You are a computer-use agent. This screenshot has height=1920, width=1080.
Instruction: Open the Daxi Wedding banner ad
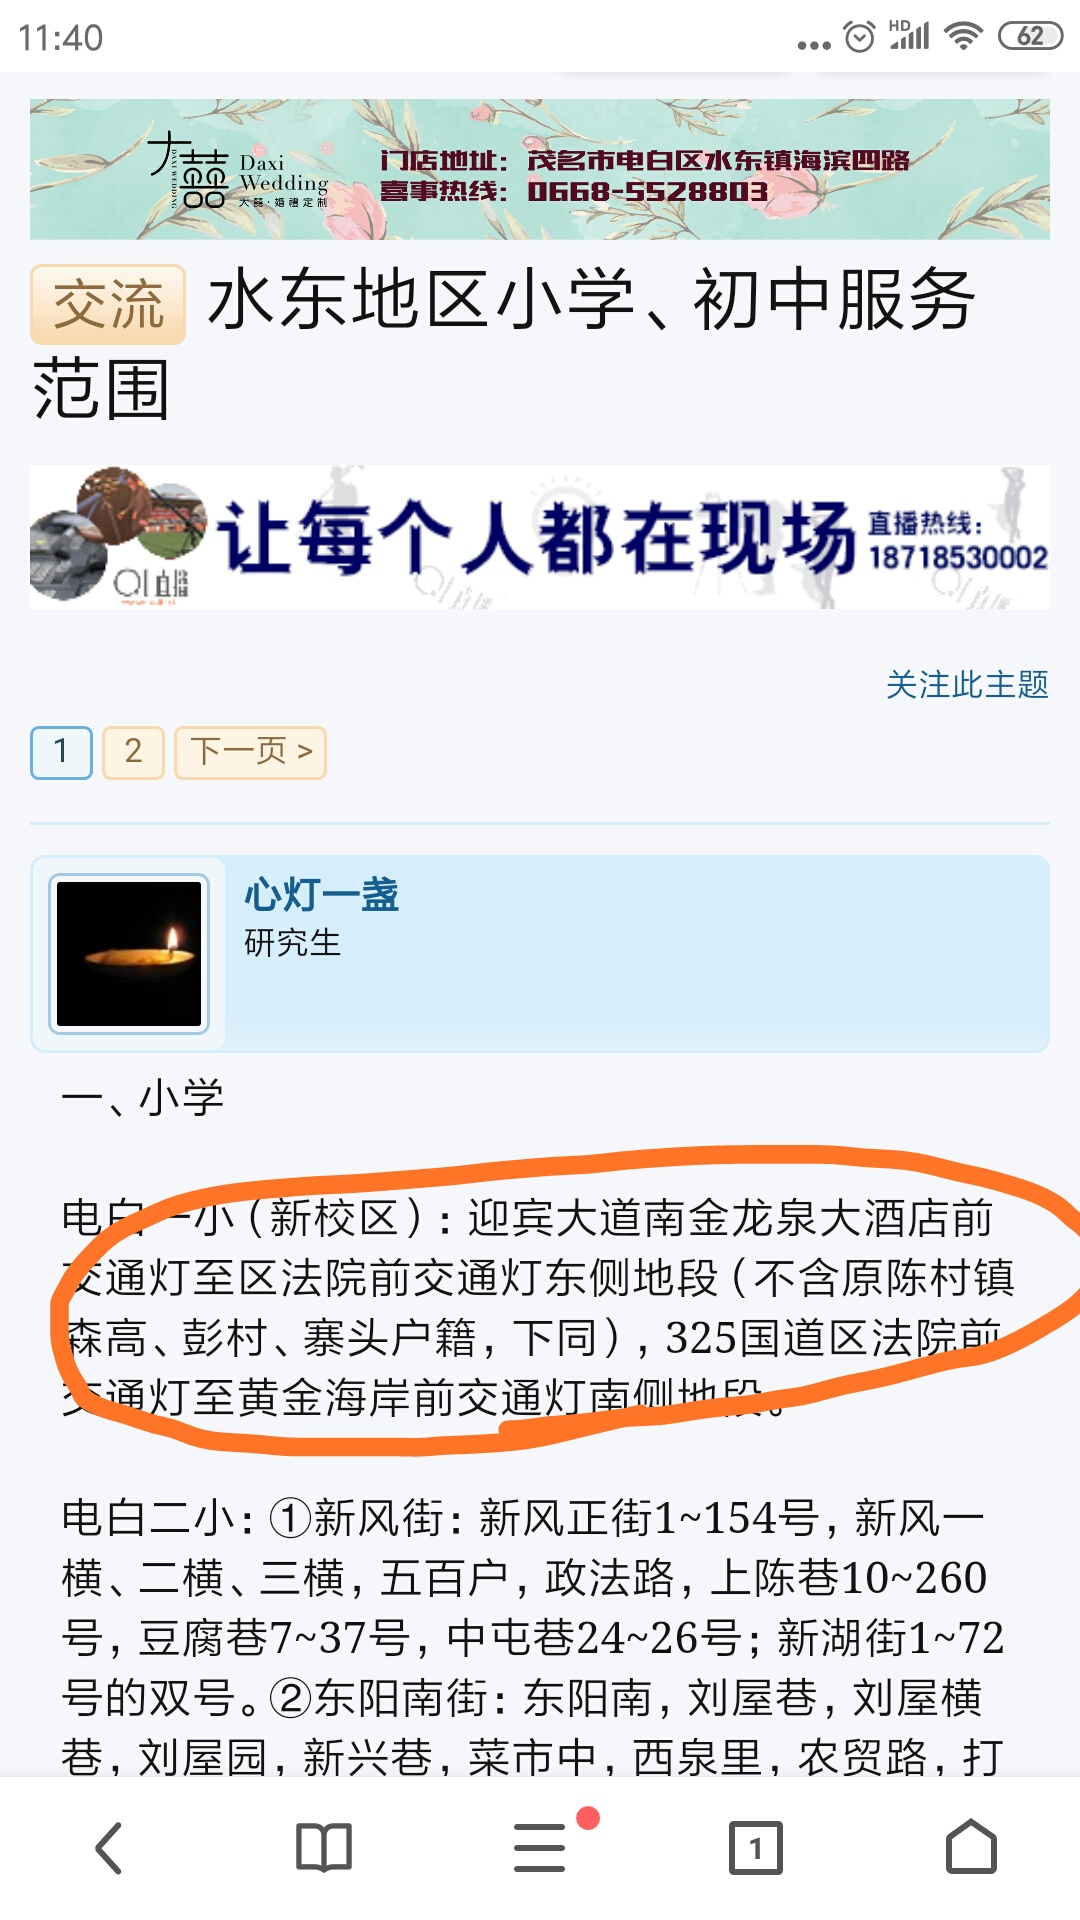[x=540, y=169]
